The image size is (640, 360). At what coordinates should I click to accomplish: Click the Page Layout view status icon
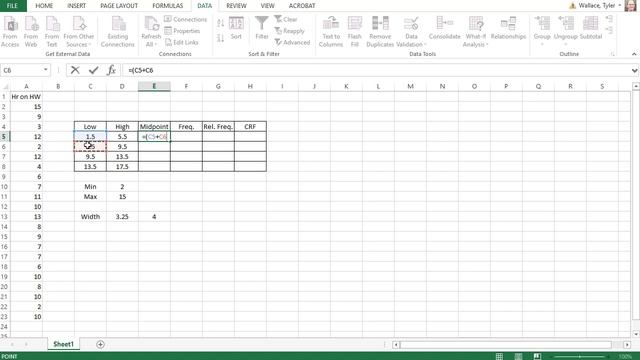[518, 356]
